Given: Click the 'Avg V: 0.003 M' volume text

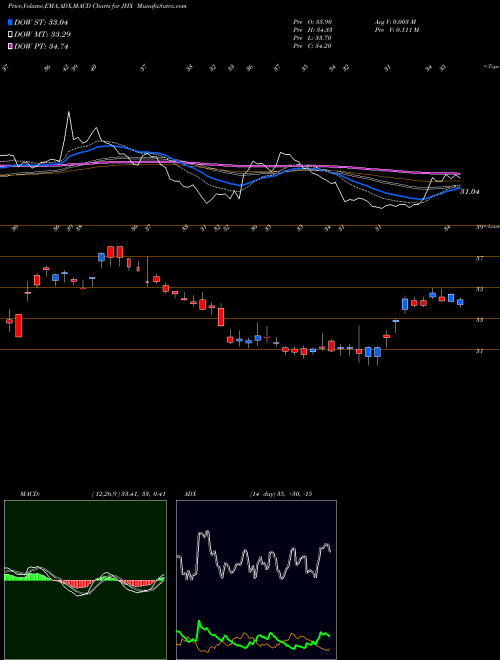Looking at the screenshot, I should click(x=396, y=22).
